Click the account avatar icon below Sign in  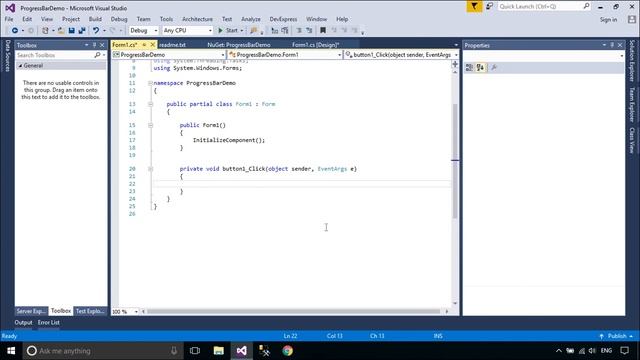tap(632, 19)
